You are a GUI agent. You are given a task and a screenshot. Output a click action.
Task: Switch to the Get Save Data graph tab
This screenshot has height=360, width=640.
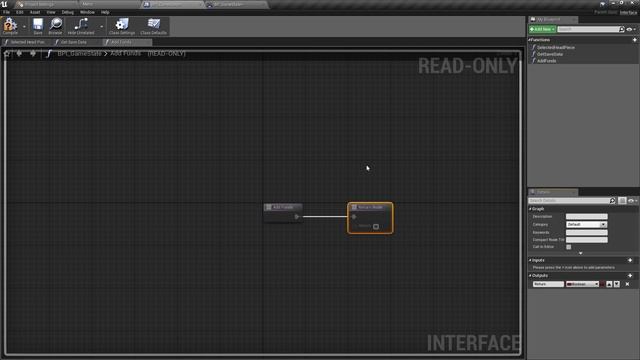click(76, 42)
